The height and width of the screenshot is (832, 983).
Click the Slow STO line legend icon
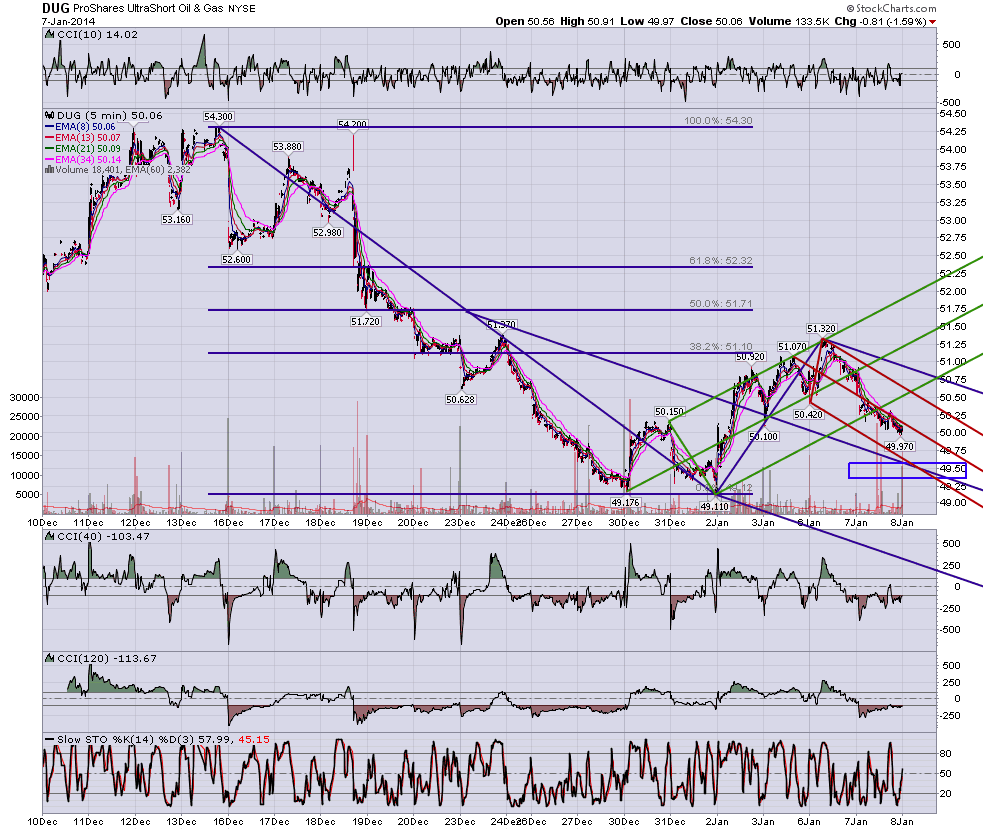[50, 739]
